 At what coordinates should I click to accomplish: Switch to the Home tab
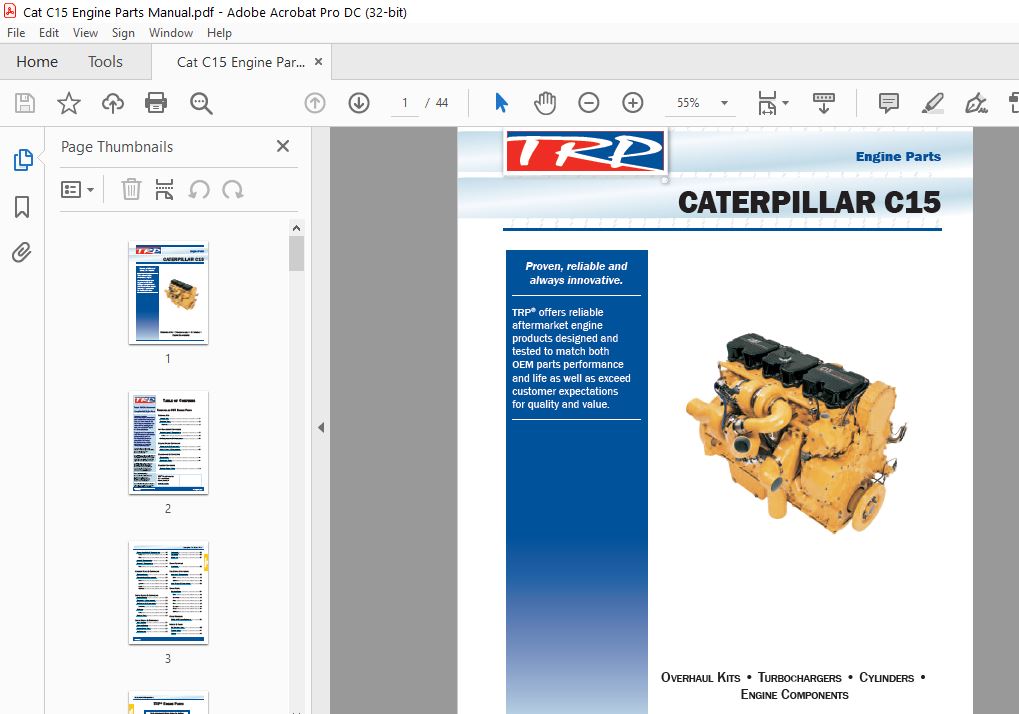click(37, 62)
